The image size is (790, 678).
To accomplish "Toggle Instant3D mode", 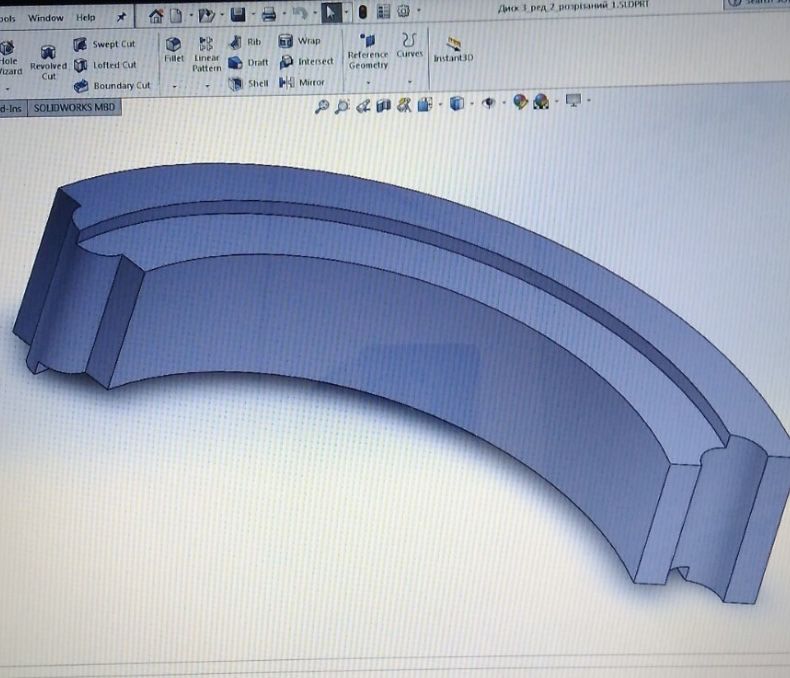I will [453, 49].
